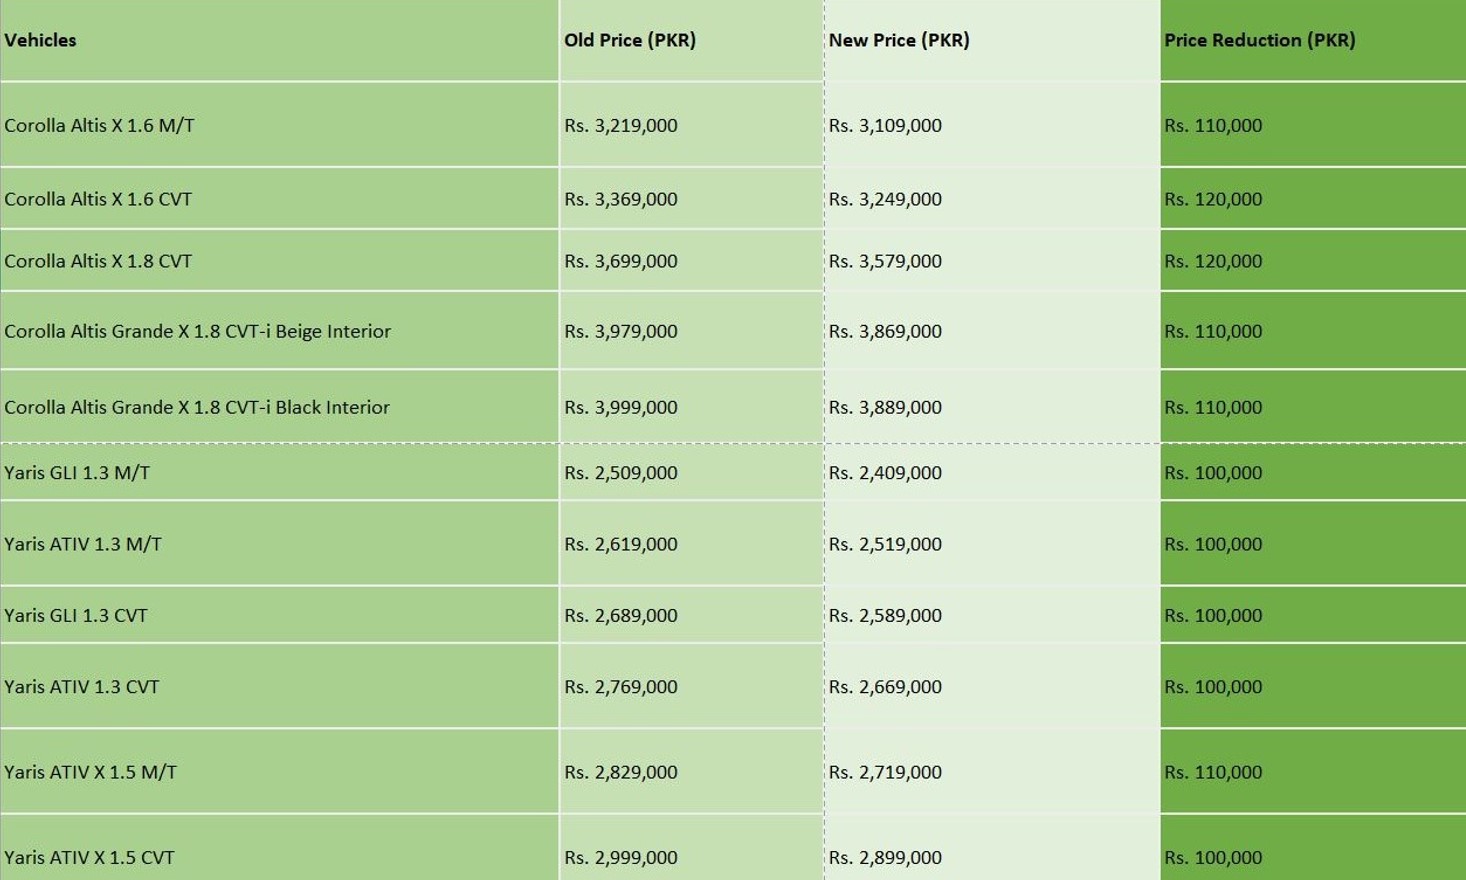Screen dimensions: 1466x880
Task: Click the Corolla Altis X 1.6 CVT cell
Action: [279, 199]
